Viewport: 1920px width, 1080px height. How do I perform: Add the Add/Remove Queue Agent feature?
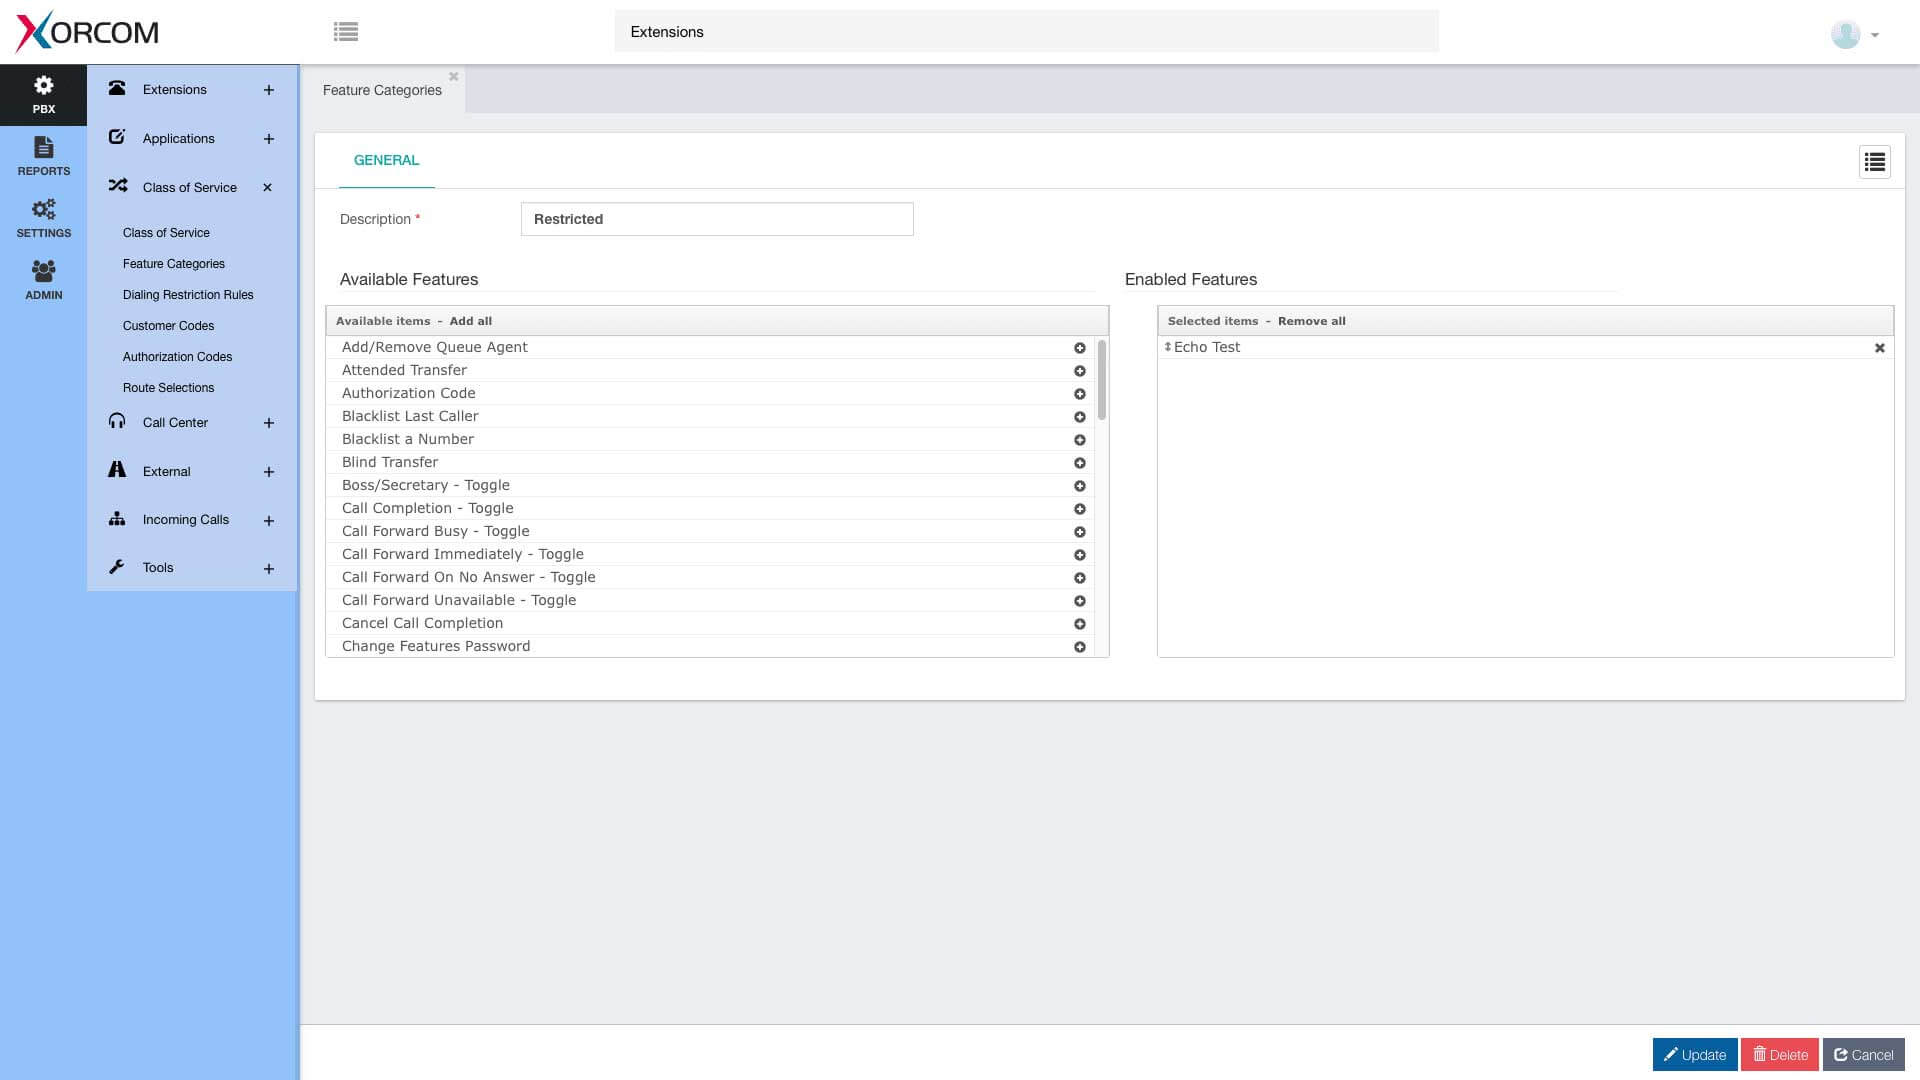(1079, 348)
